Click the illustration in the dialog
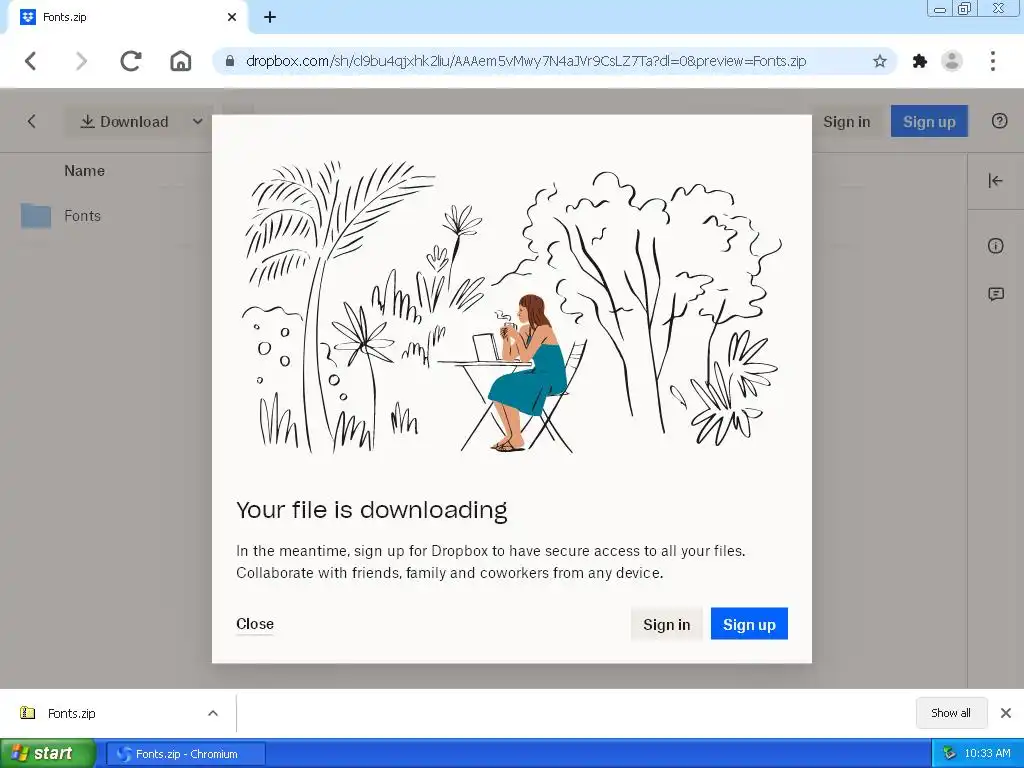1024x768 pixels. coord(511,306)
